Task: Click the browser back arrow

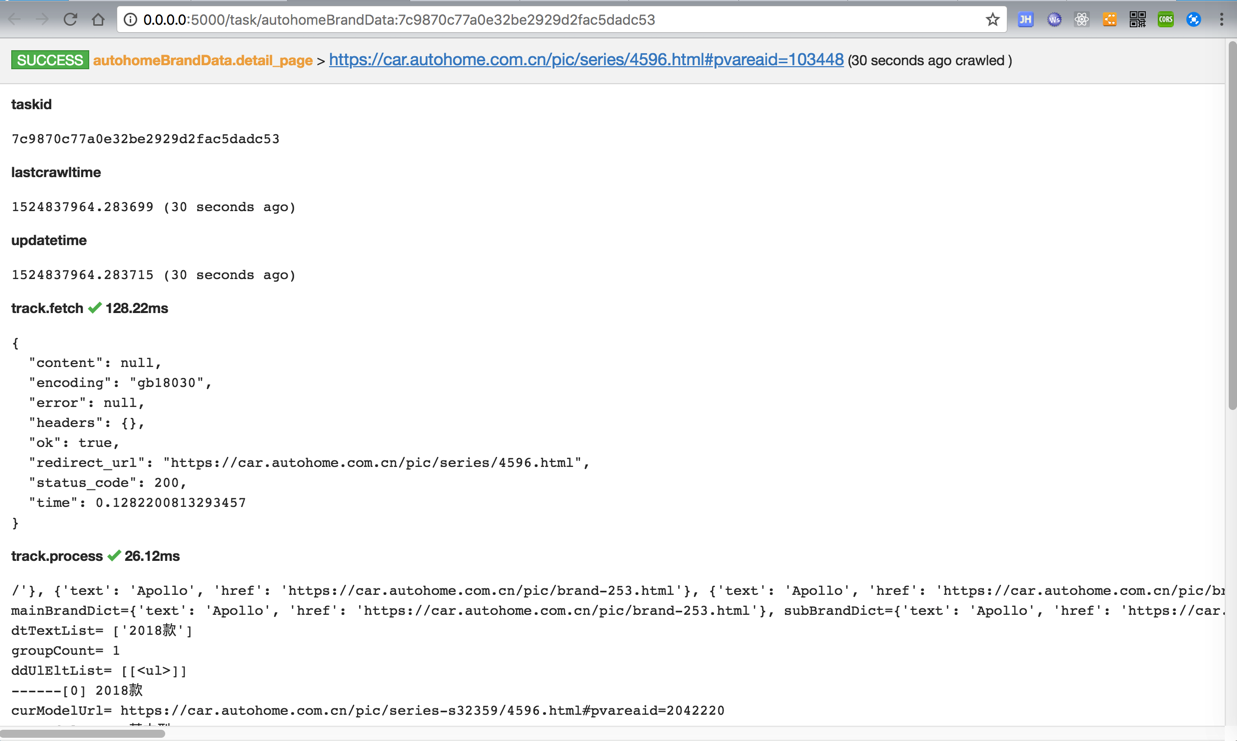Action: pos(15,19)
